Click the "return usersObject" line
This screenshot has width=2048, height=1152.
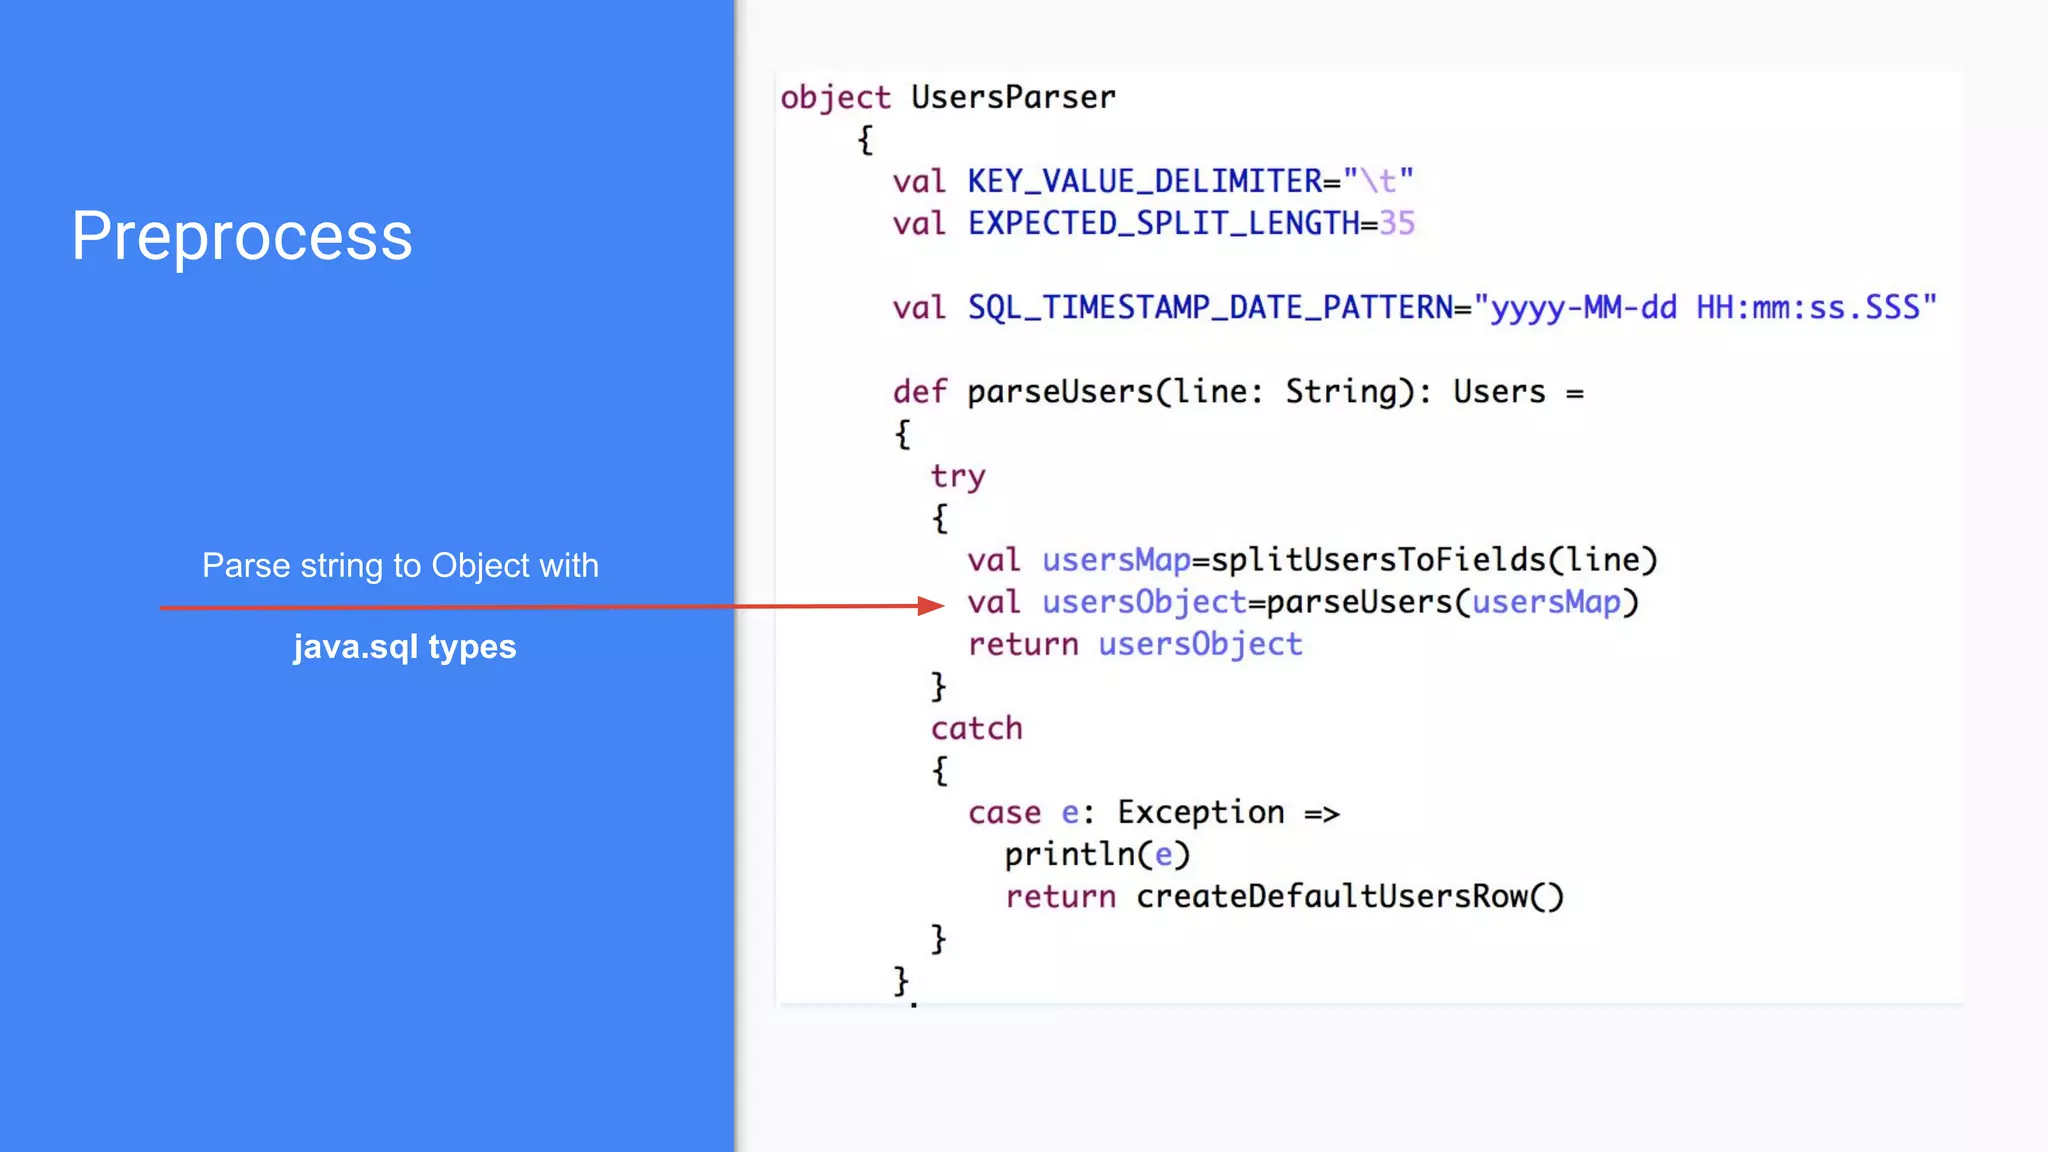coord(1135,645)
